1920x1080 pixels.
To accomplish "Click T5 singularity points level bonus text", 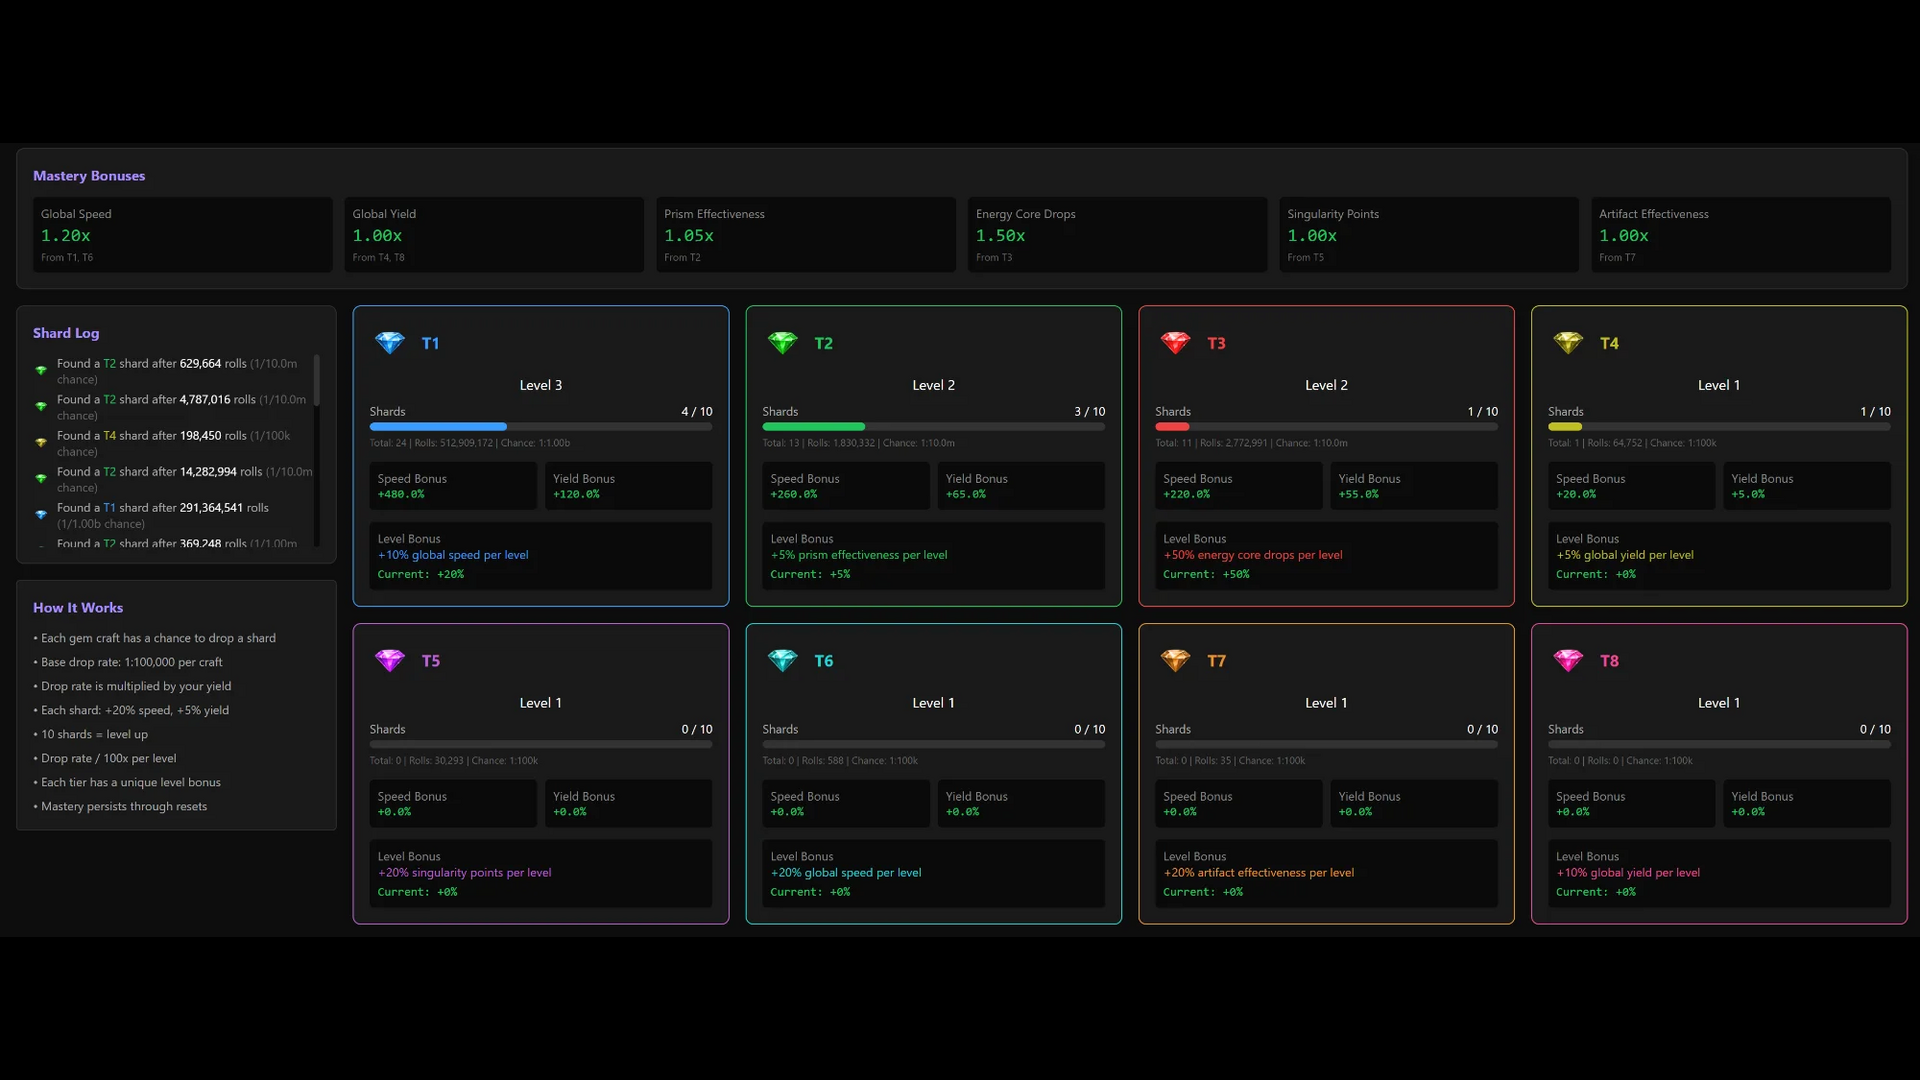I will coord(464,873).
